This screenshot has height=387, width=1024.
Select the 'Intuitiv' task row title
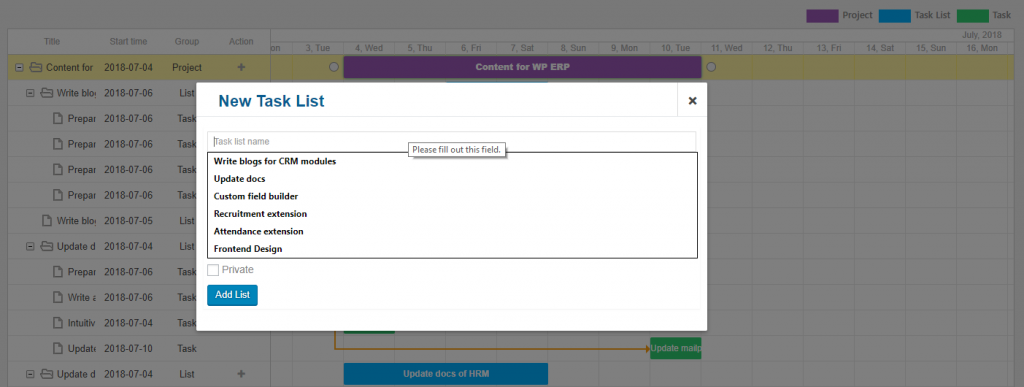pyautogui.click(x=82, y=323)
